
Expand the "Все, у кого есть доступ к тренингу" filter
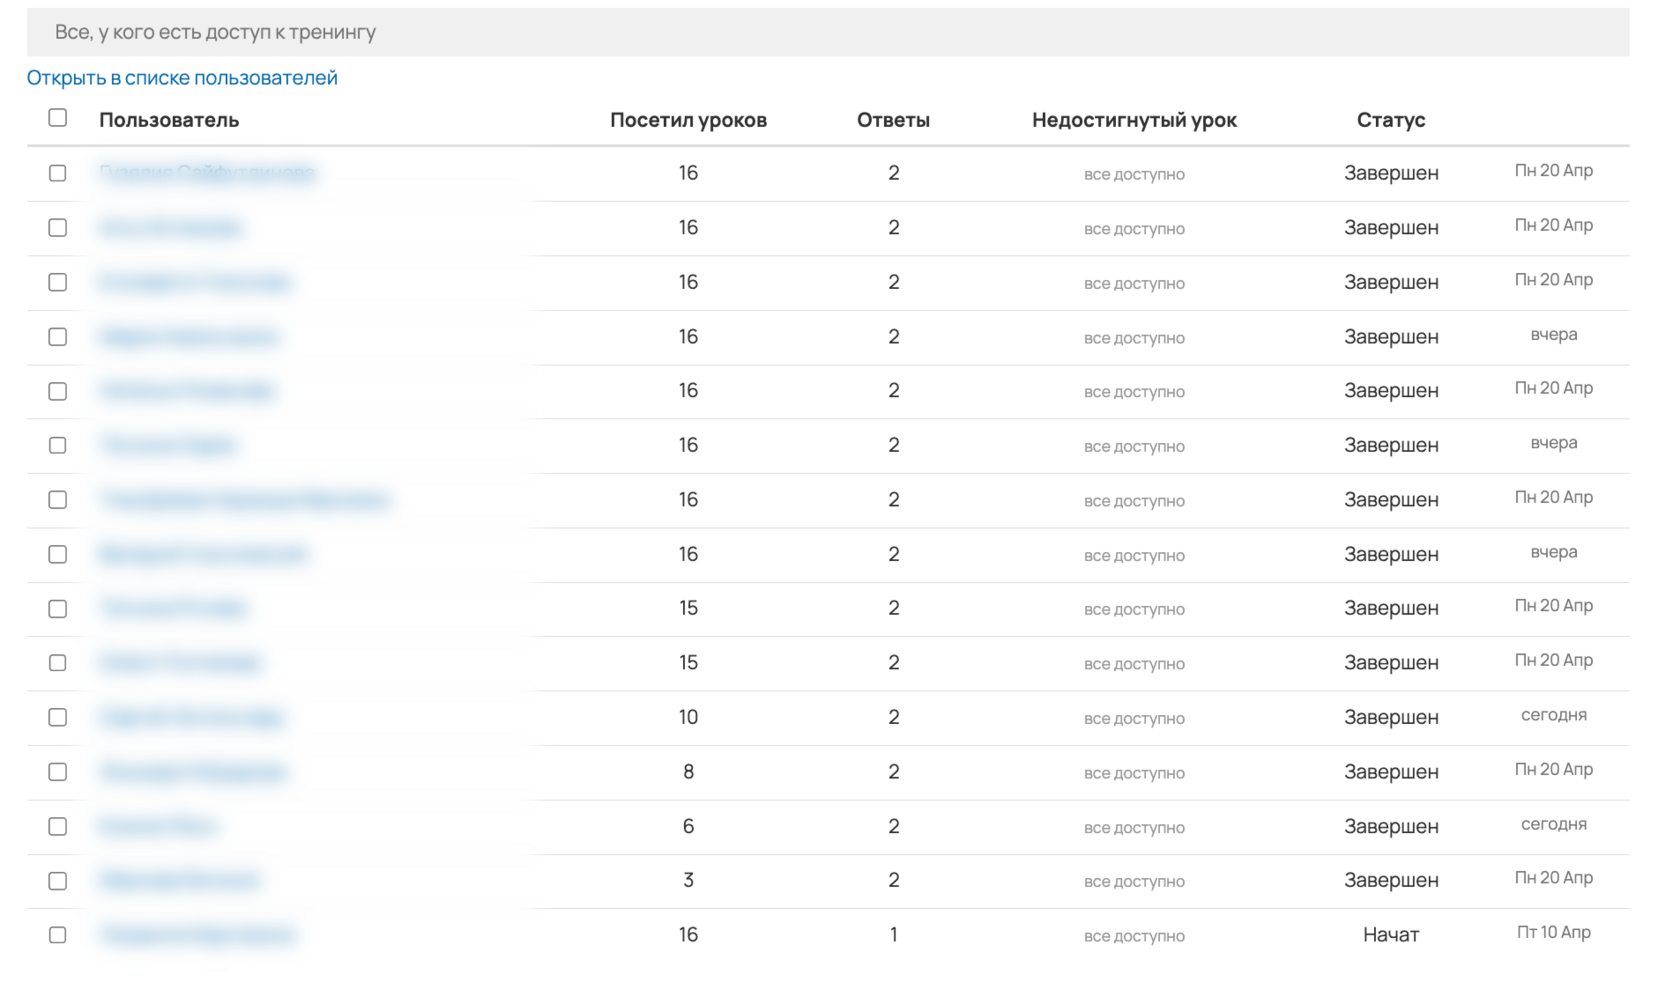click(x=828, y=32)
